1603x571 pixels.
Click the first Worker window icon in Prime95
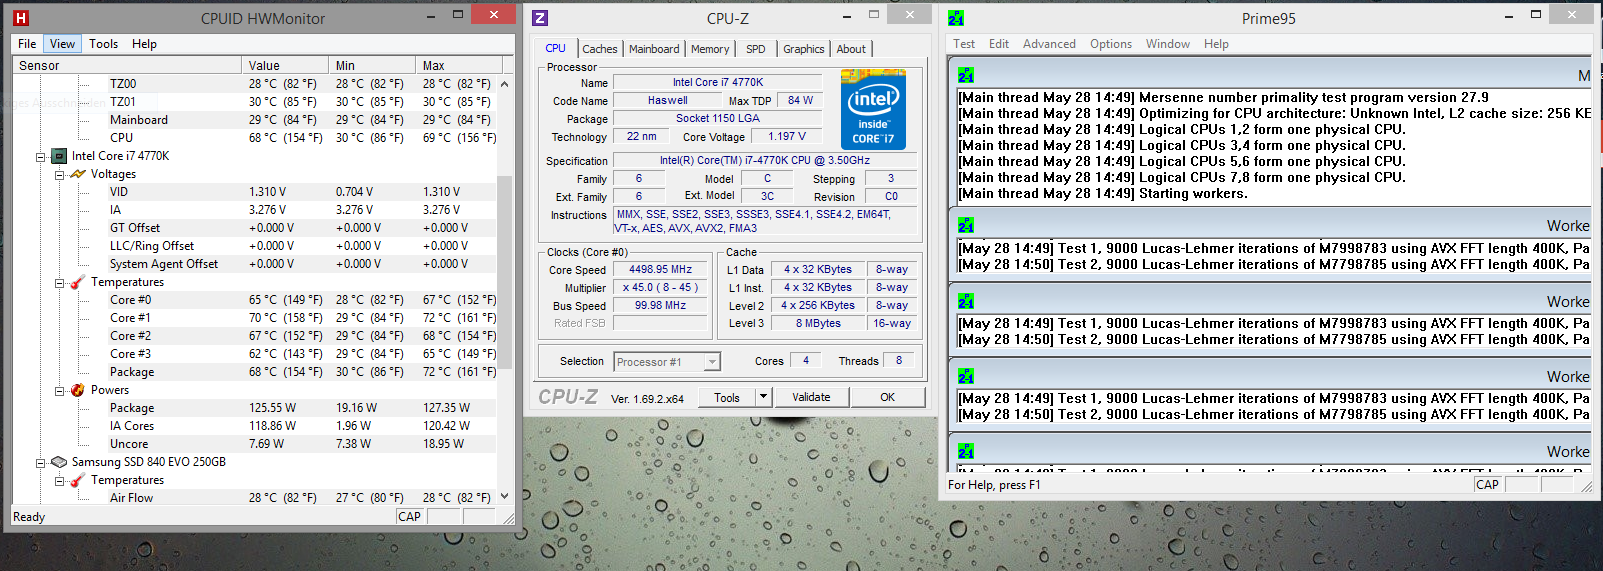[x=966, y=226]
